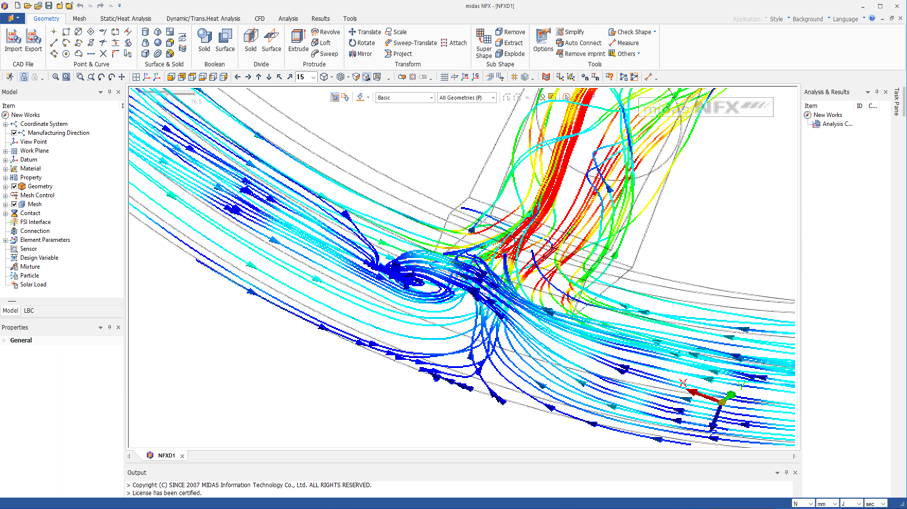Expand the General properties section
This screenshot has width=907, height=509.
coord(4,341)
